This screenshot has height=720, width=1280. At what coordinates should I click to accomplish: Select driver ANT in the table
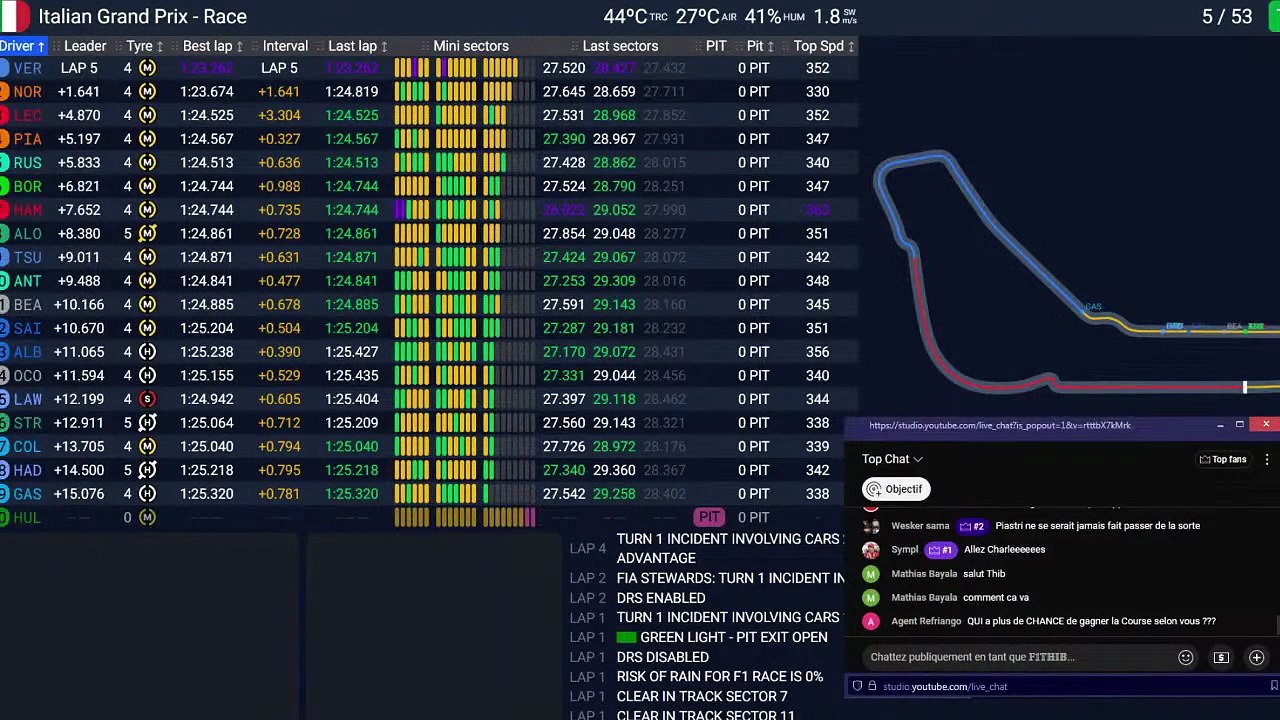click(x=27, y=281)
